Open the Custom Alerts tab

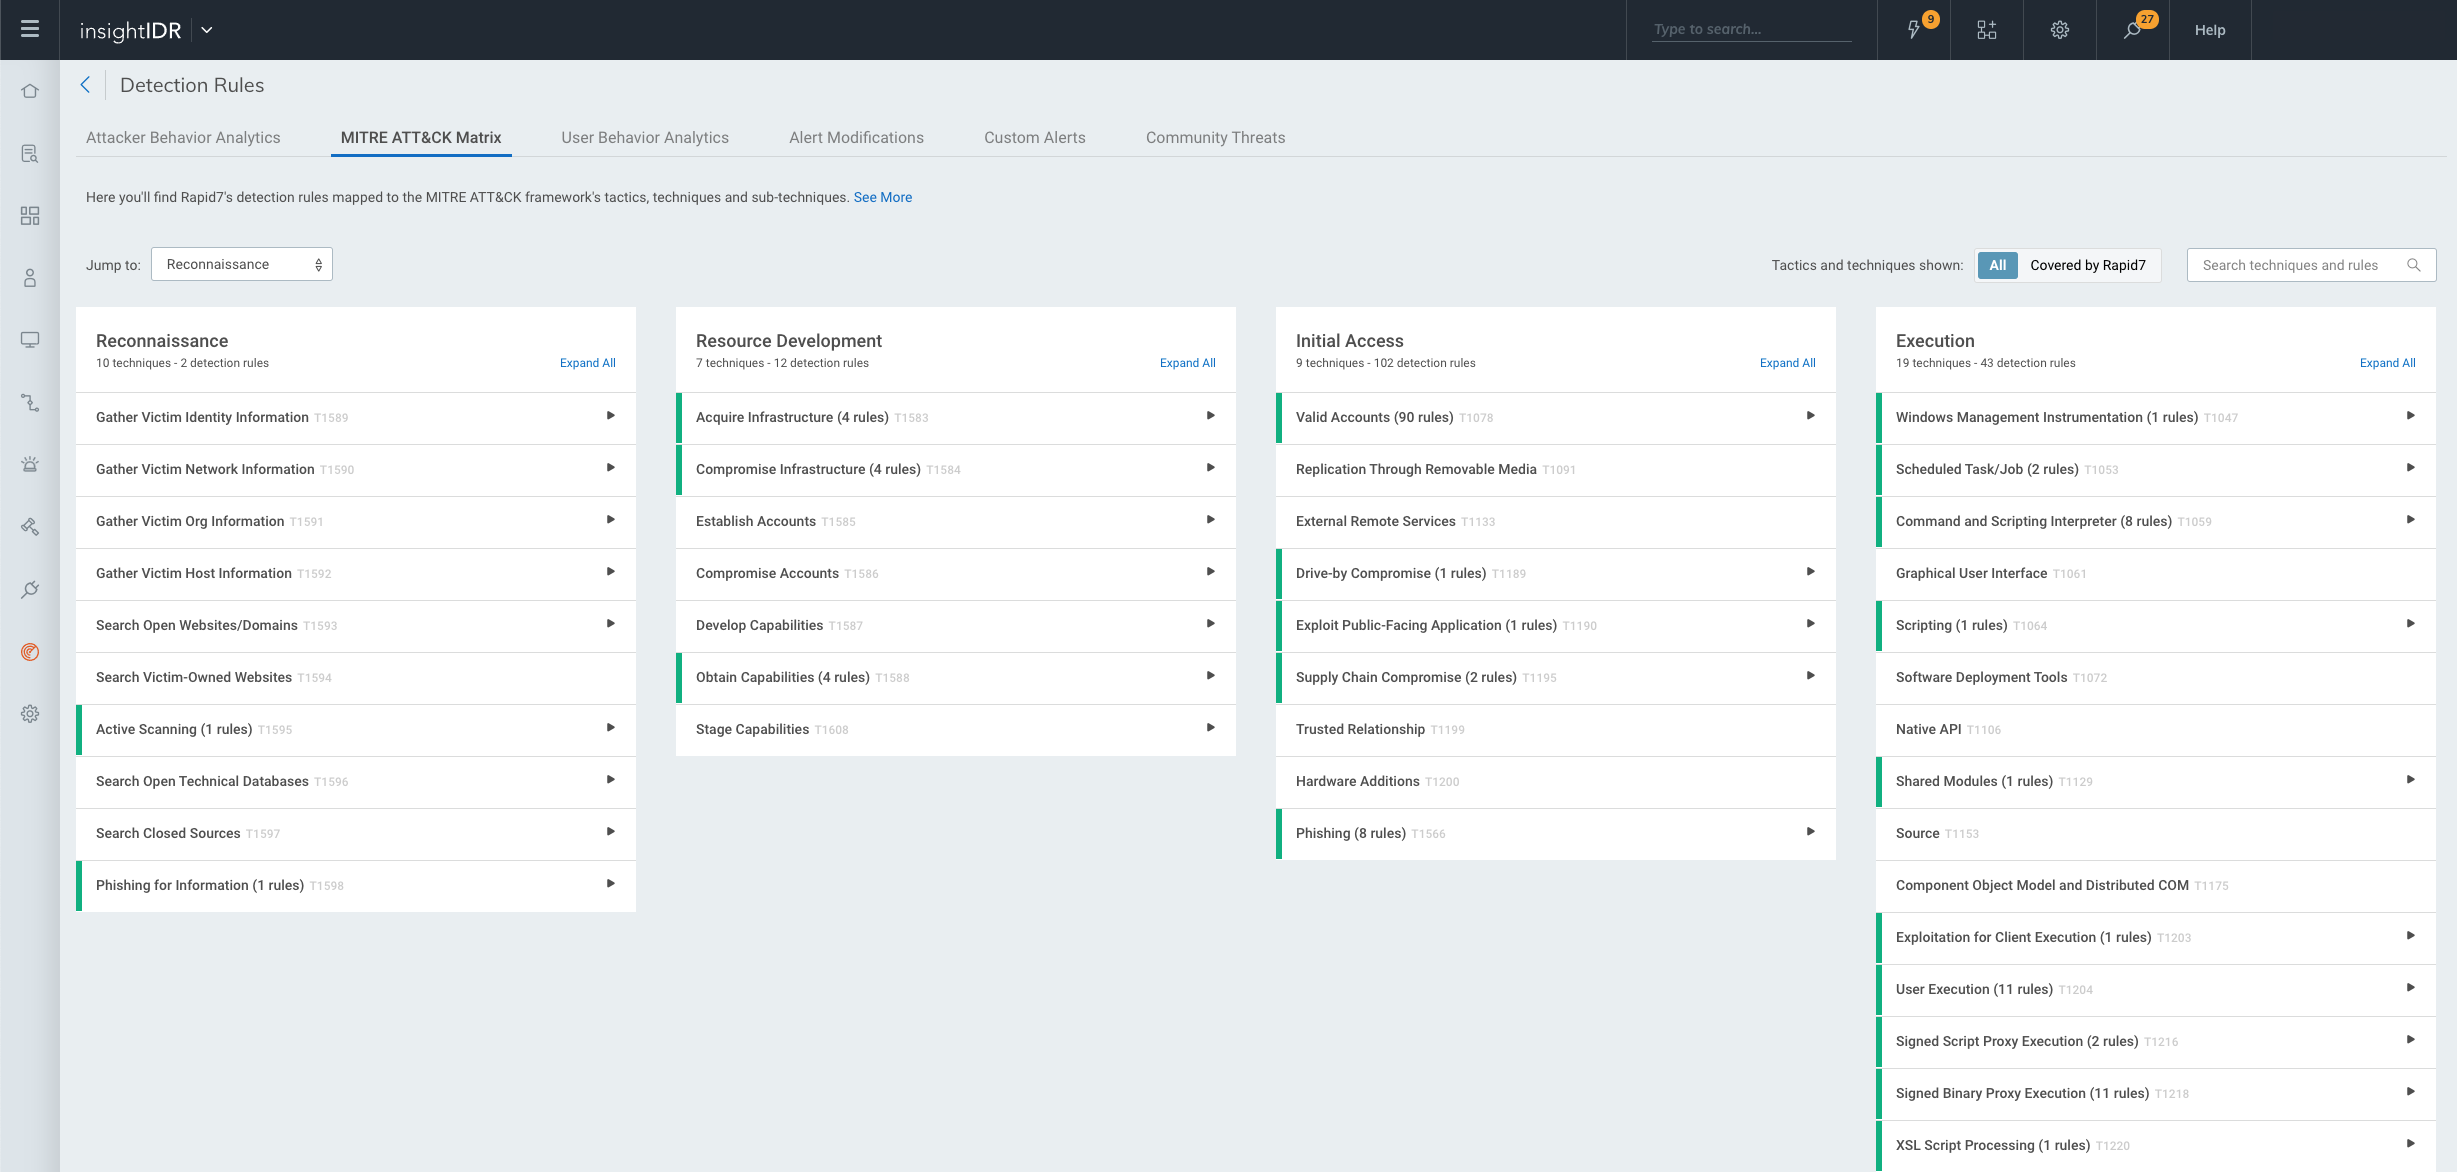1034,138
